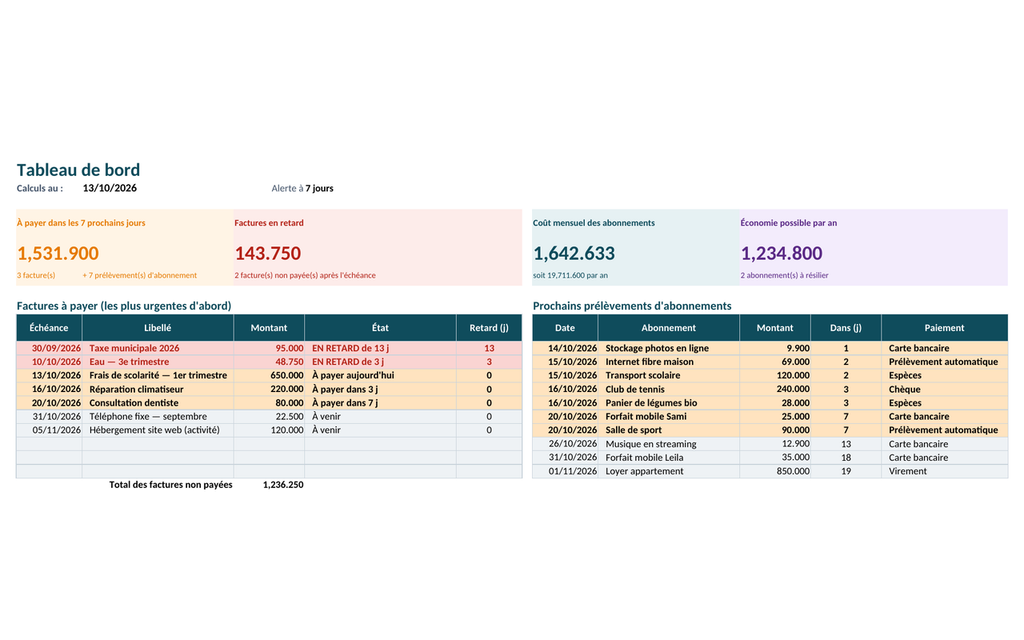Click the 240.000 Club de tennis amount
This screenshot has height=640, width=1024.
[775, 389]
